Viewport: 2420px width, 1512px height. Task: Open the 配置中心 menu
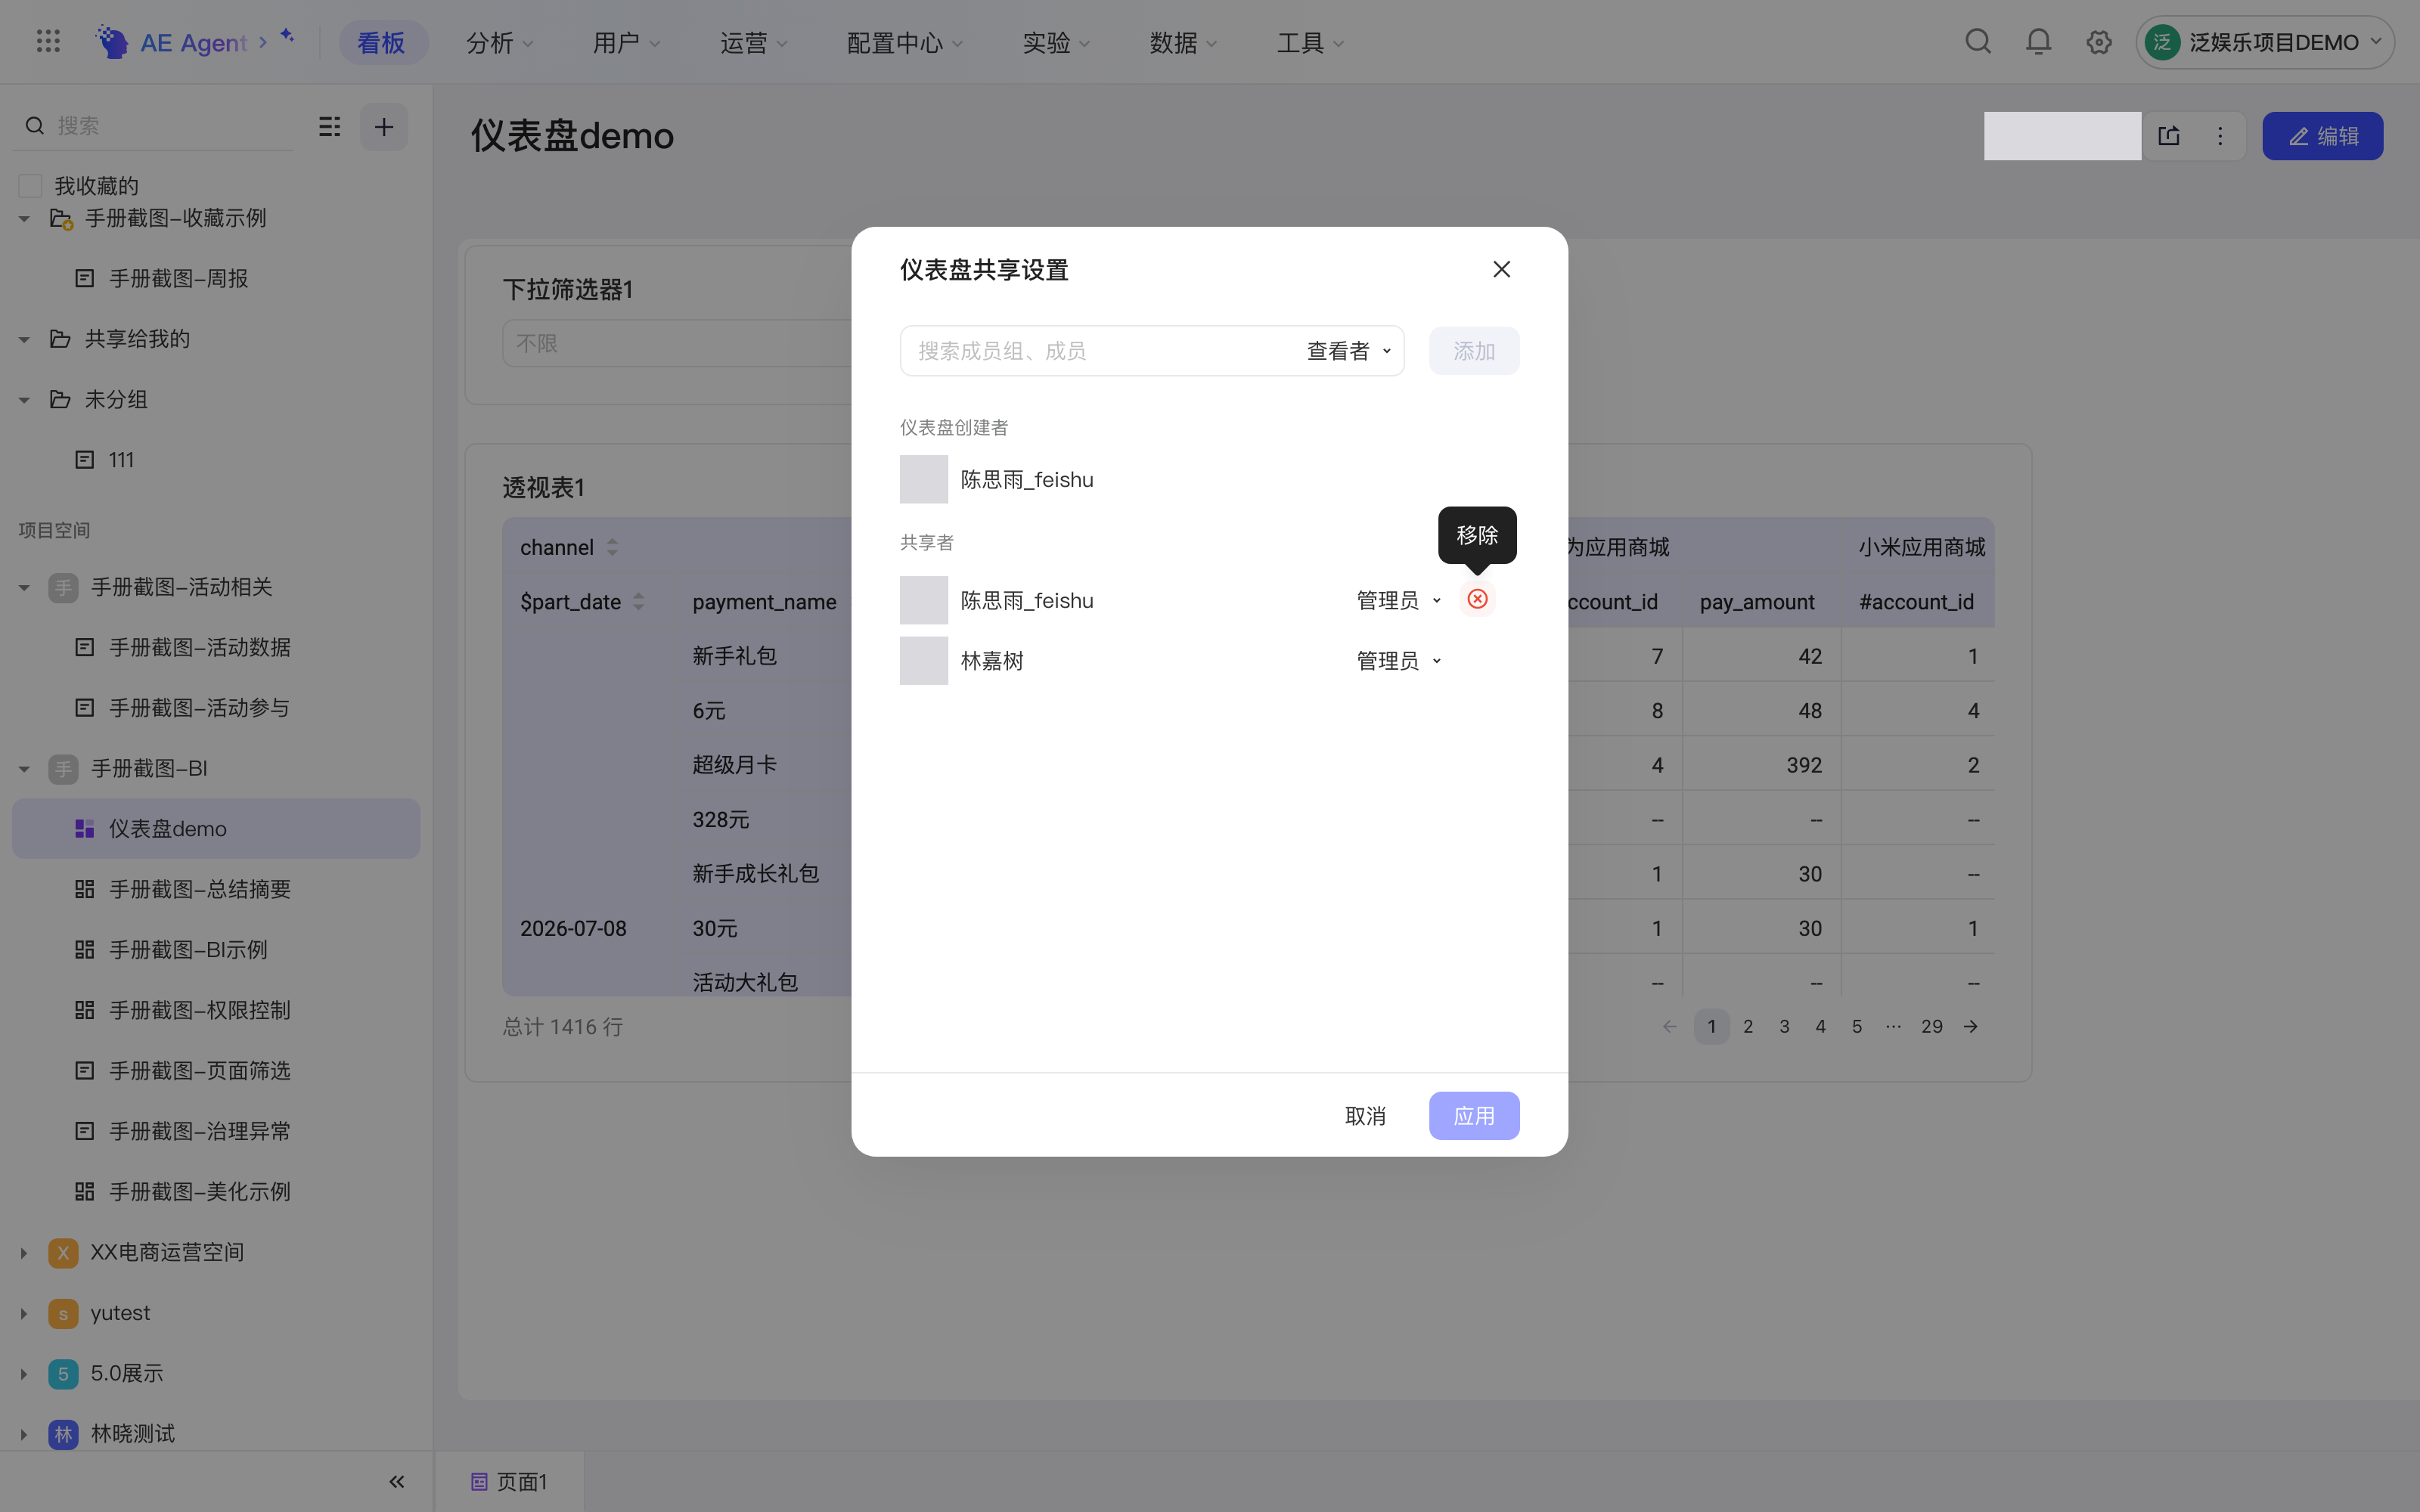(x=905, y=42)
